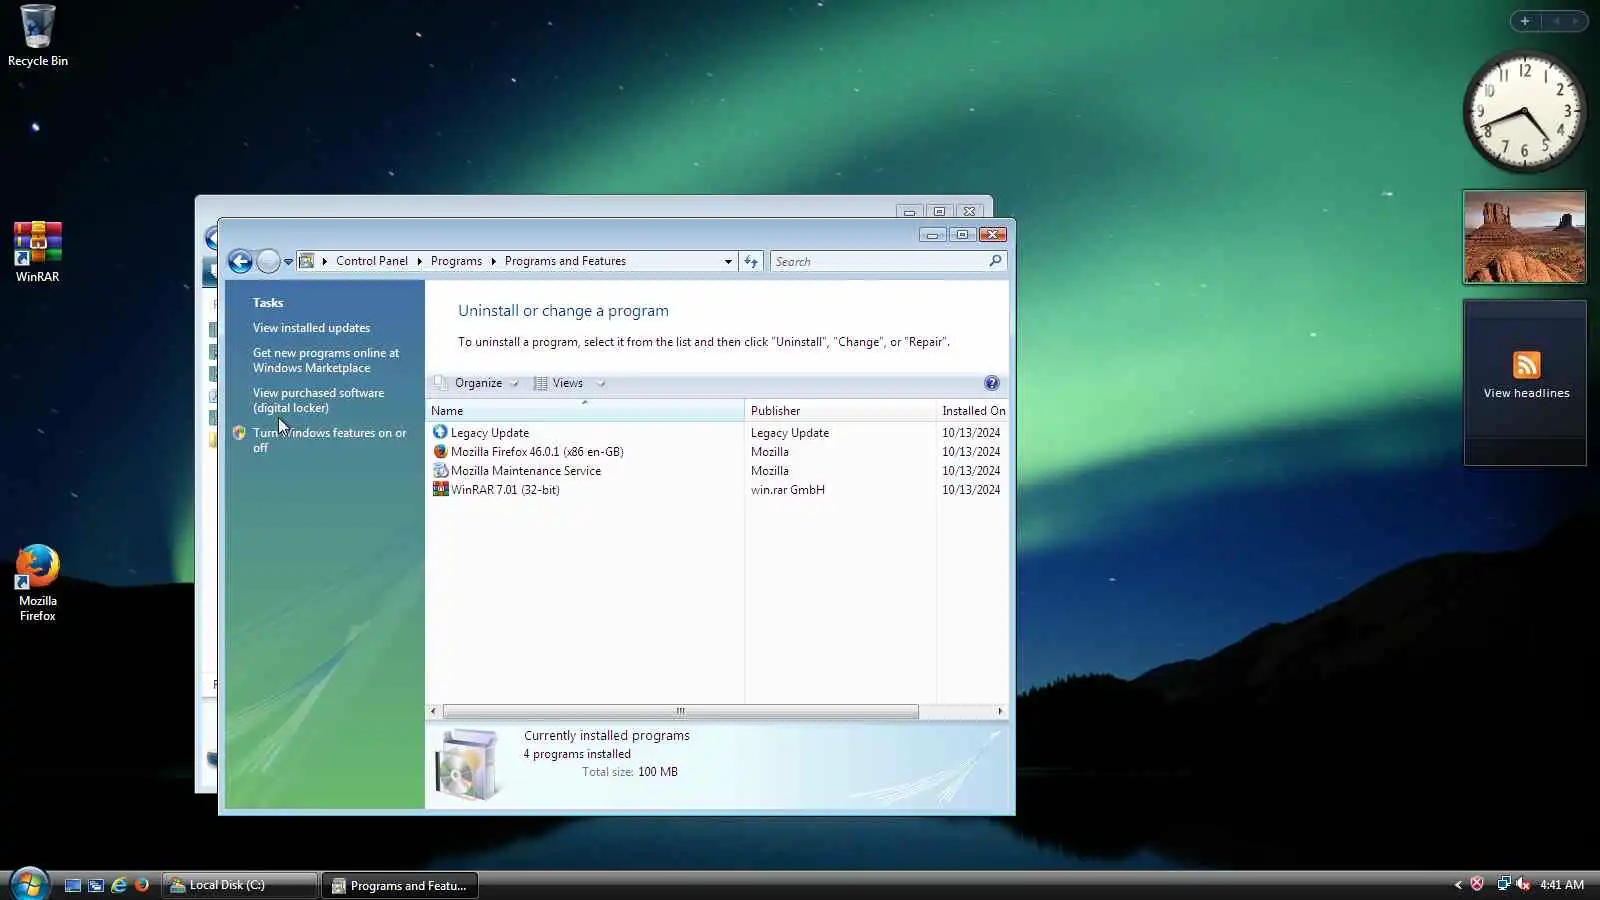Go to Control Panel in breadcrumb
This screenshot has height=900, width=1600.
[372, 261]
